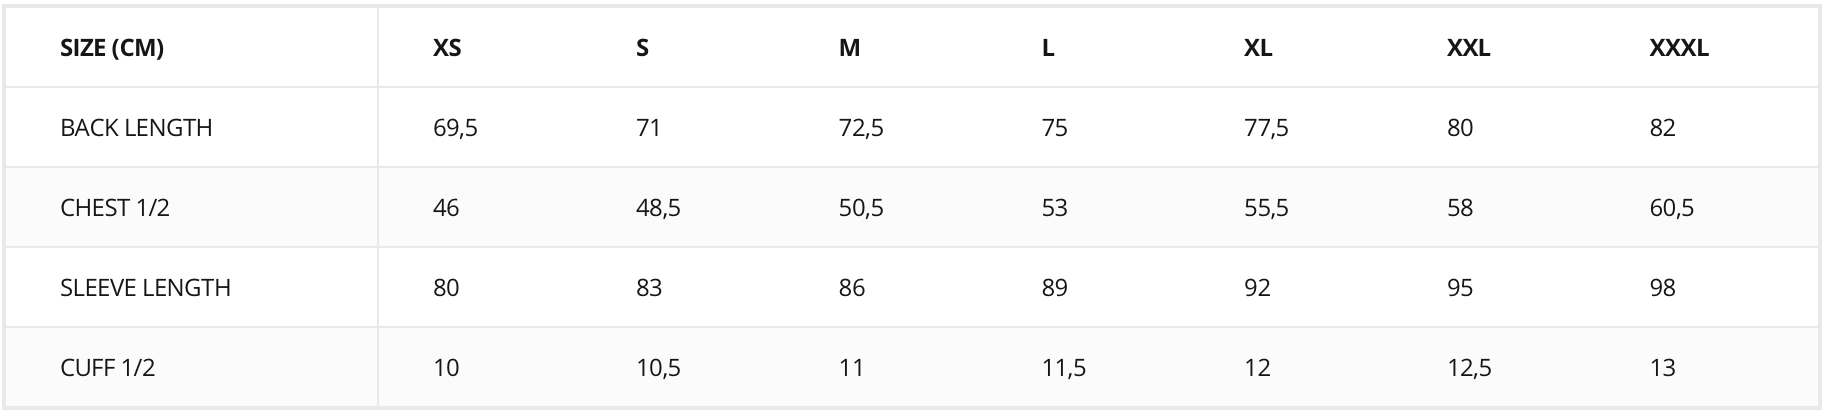Viewport: 1826px width, 416px height.
Task: Click the M chest value 50,5
Action: (860, 208)
